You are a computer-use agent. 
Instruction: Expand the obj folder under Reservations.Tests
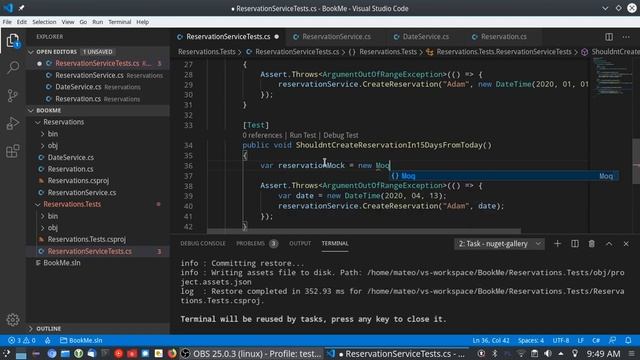coord(98,228)
